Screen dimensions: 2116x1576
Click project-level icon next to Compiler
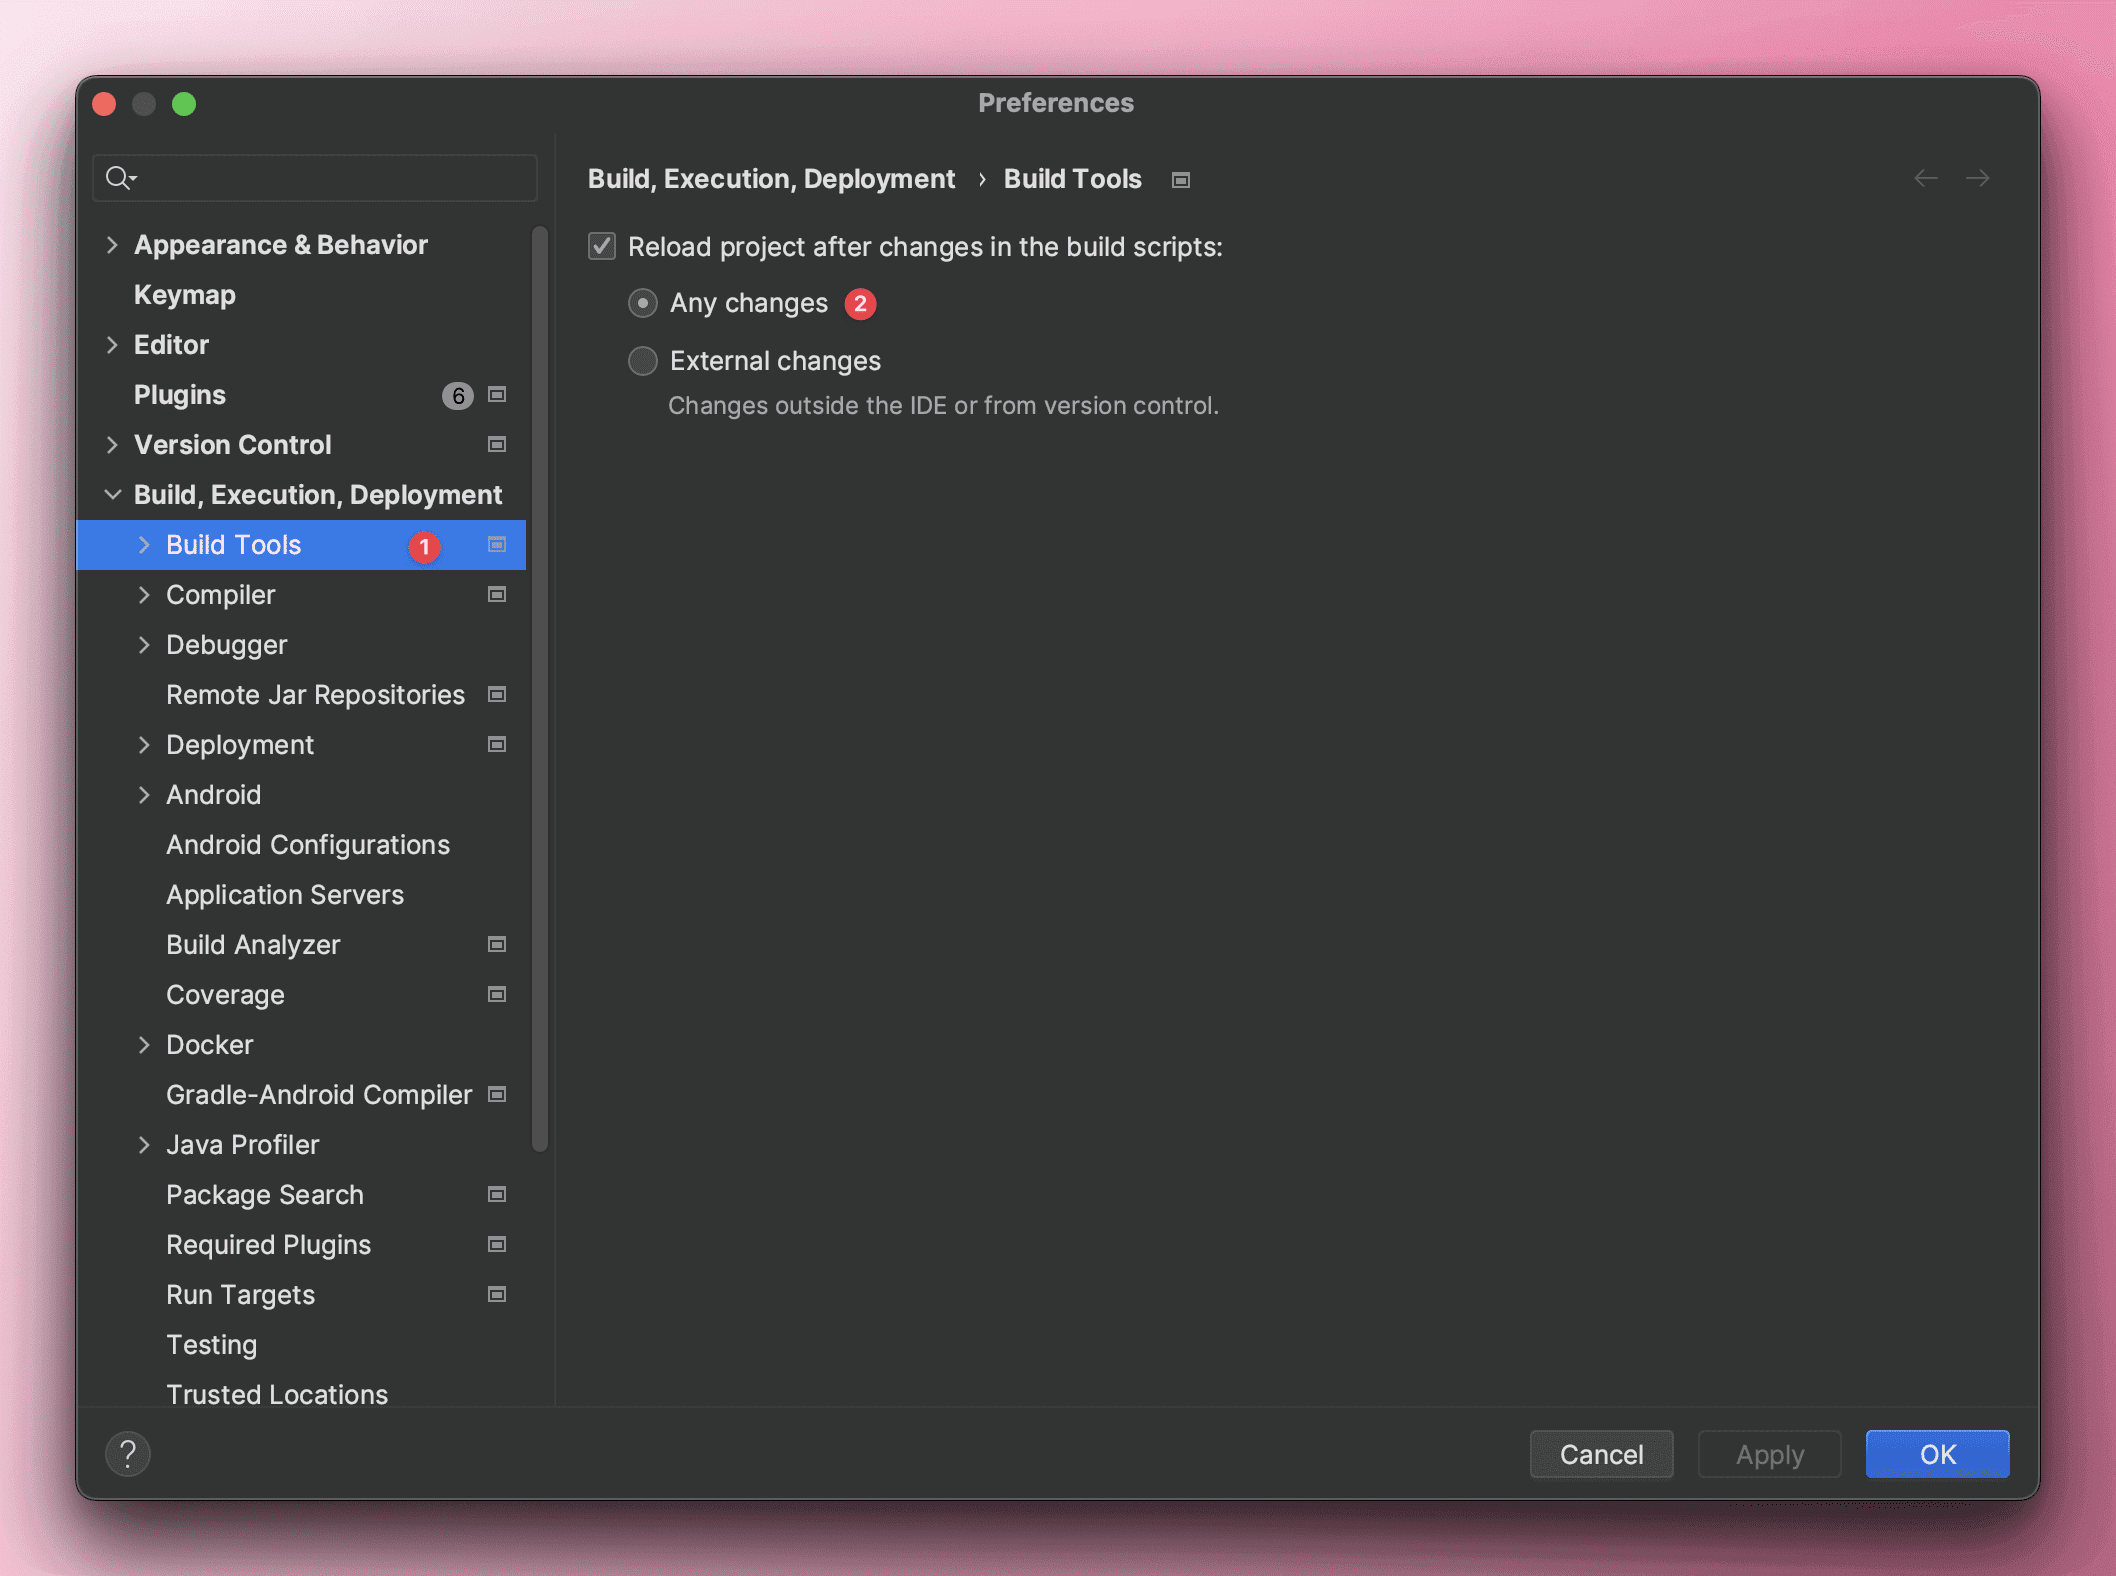497,595
